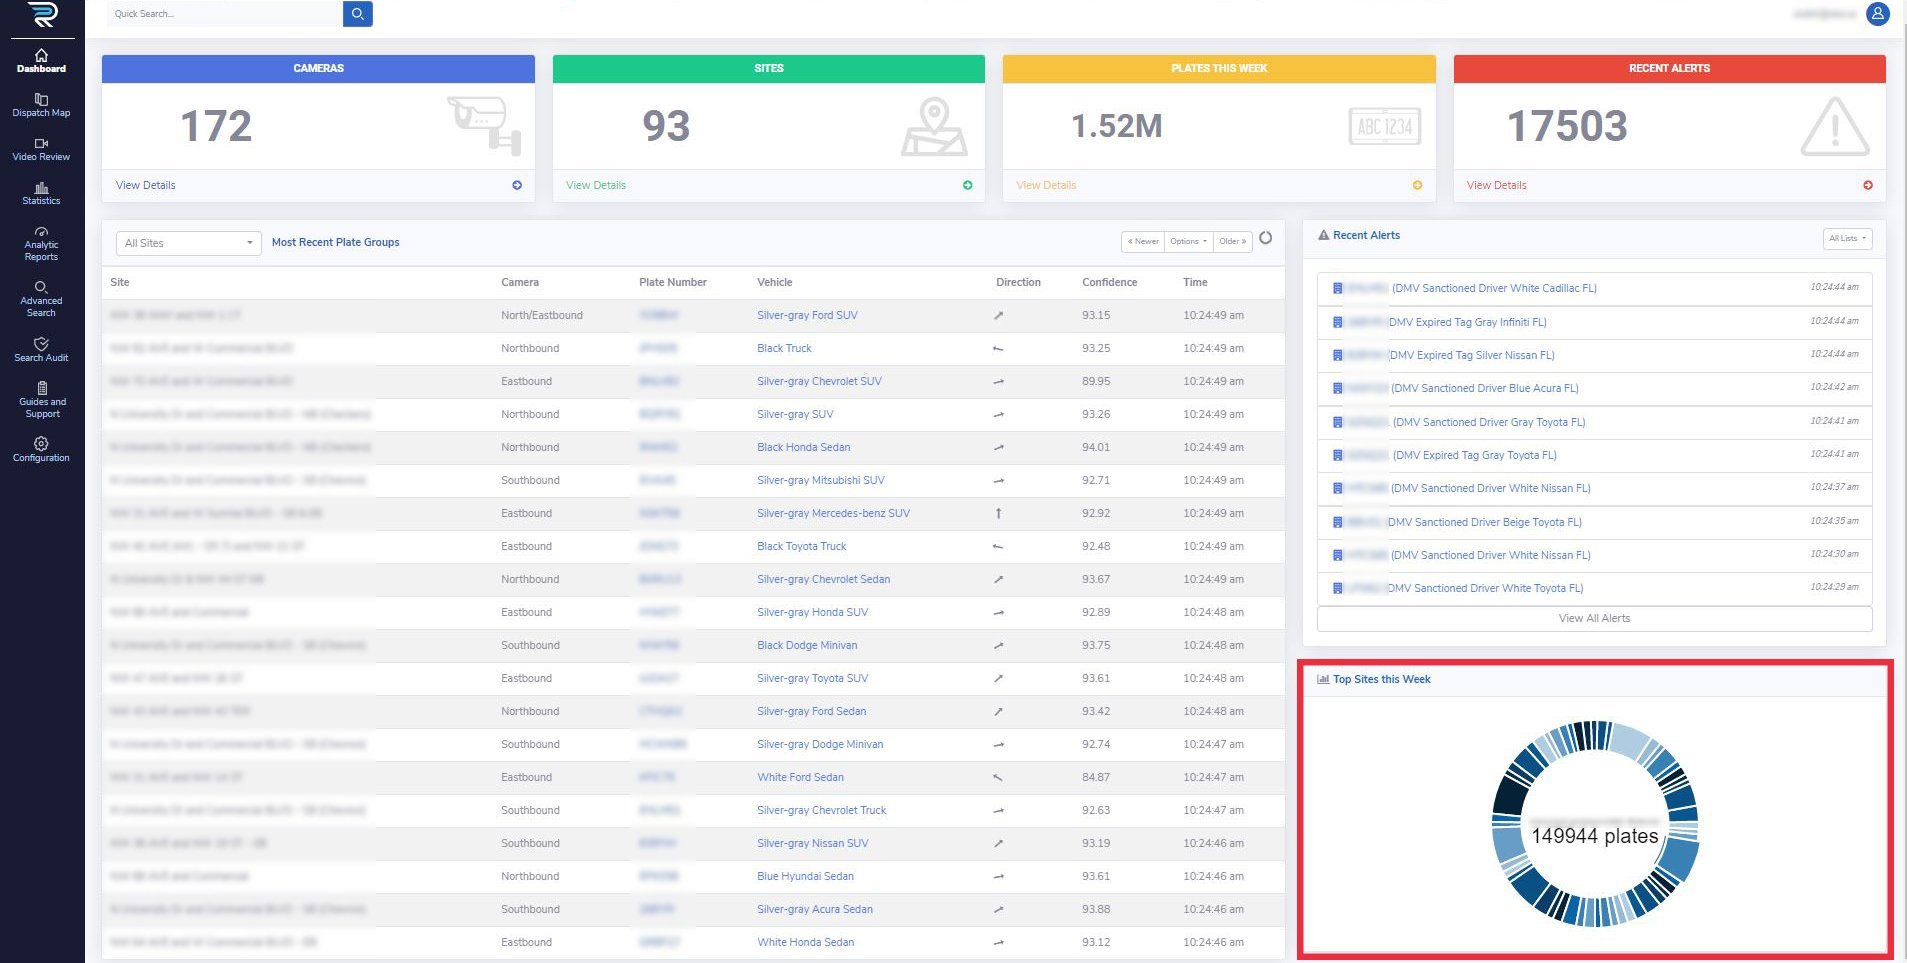Expand the All Sites dropdown
The height and width of the screenshot is (963, 1907).
pyautogui.click(x=188, y=243)
